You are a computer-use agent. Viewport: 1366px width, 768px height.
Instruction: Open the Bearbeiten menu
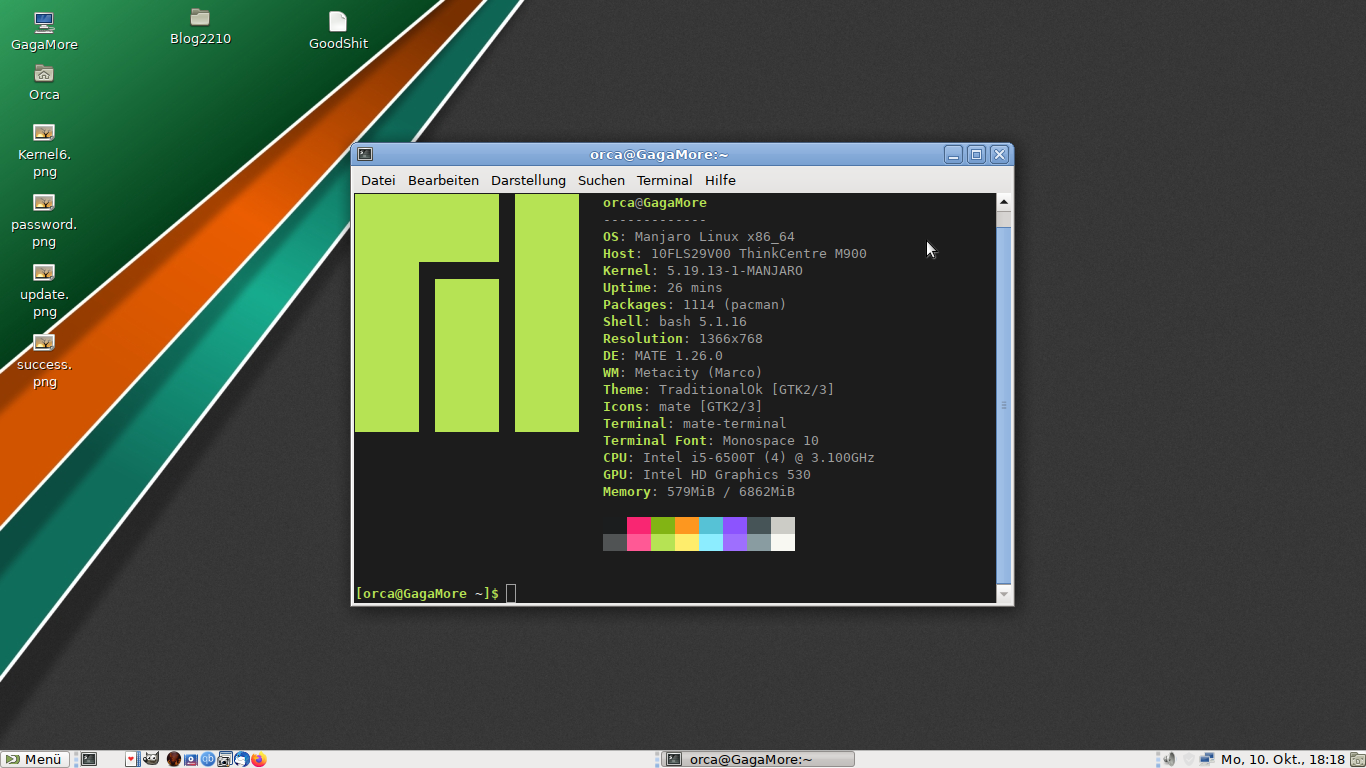pos(443,180)
